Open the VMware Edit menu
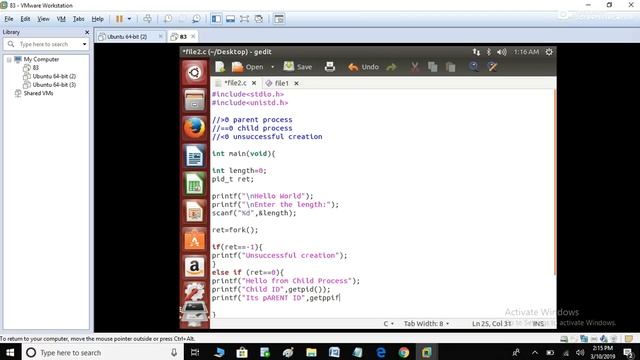The image size is (640, 360). 25,19
